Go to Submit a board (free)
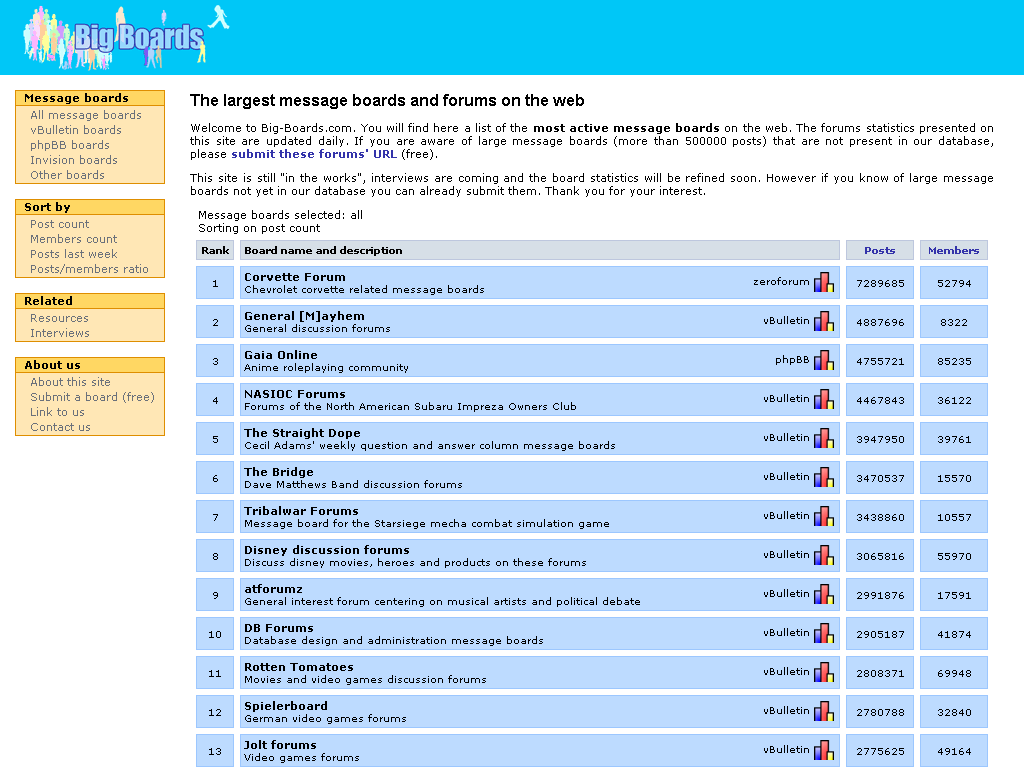Screen dimensions: 1024x768 pos(92,397)
